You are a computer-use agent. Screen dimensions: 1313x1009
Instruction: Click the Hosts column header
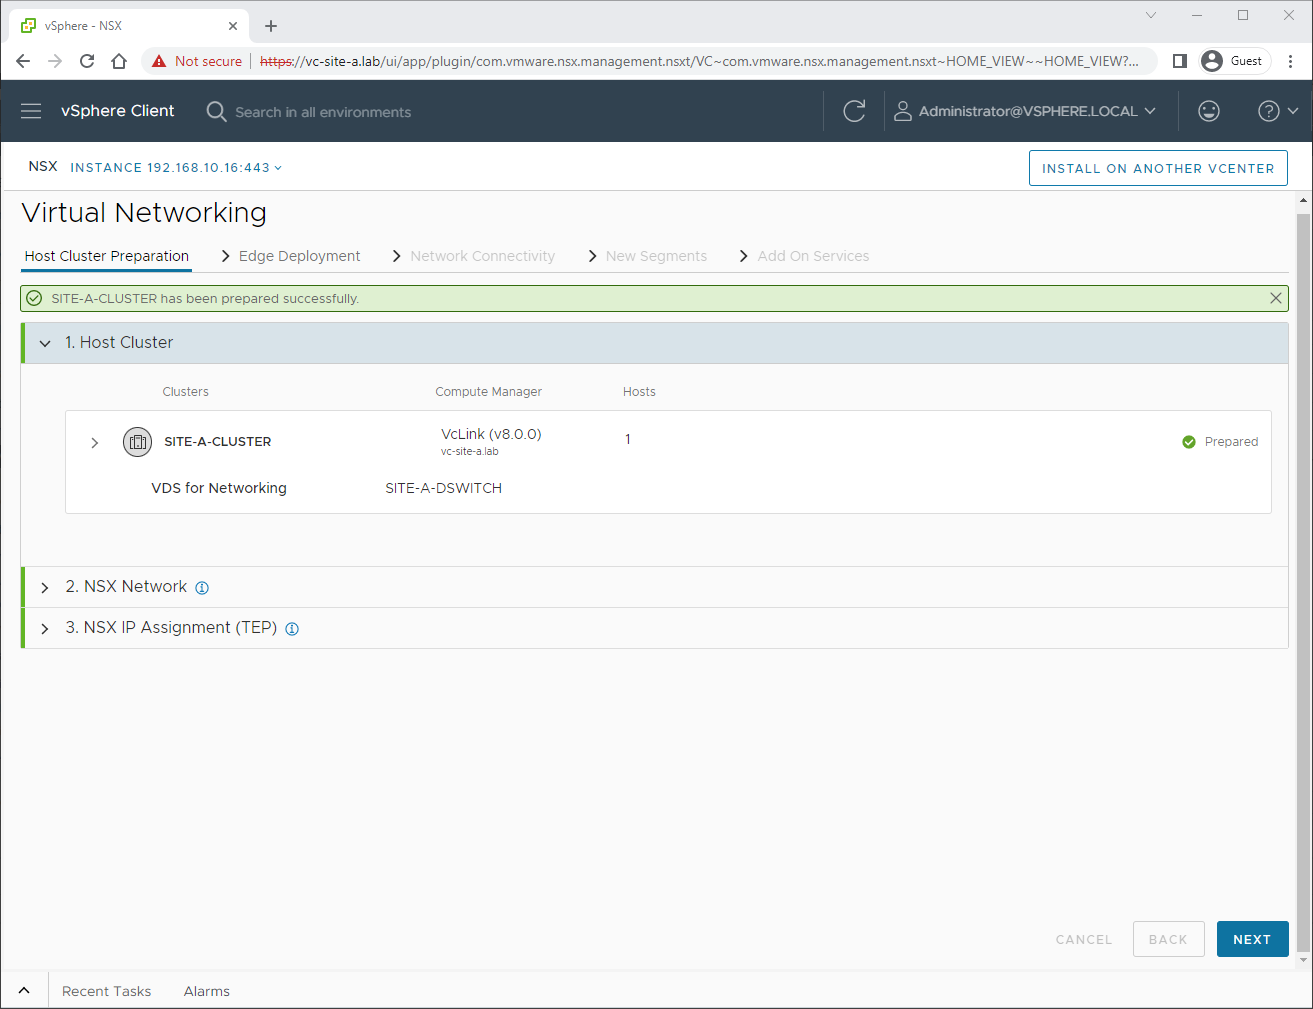639,392
